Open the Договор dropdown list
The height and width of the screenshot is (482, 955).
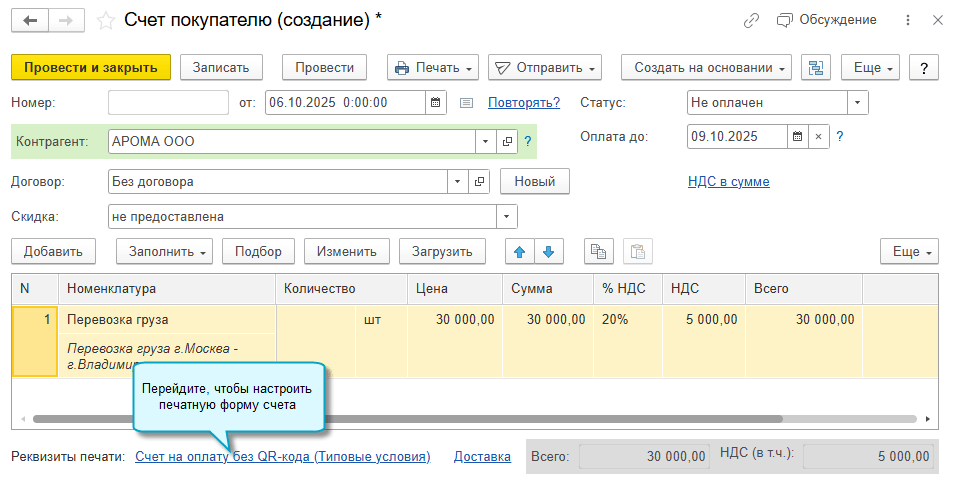click(x=457, y=182)
